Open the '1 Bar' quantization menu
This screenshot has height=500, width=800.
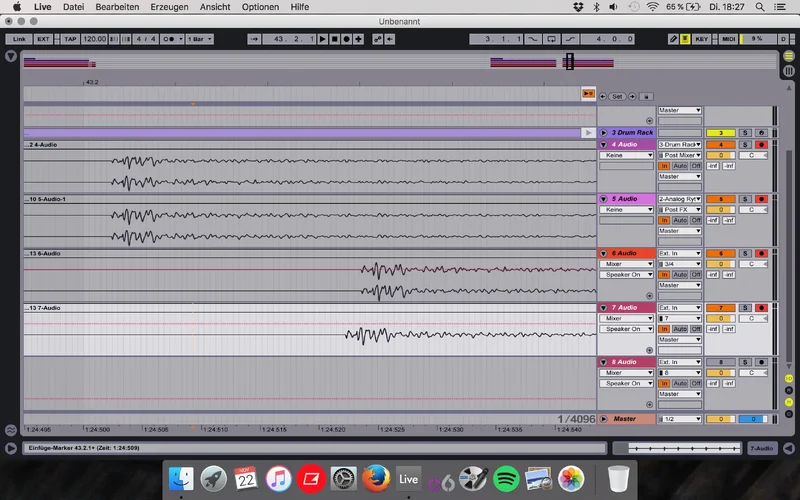pos(199,39)
